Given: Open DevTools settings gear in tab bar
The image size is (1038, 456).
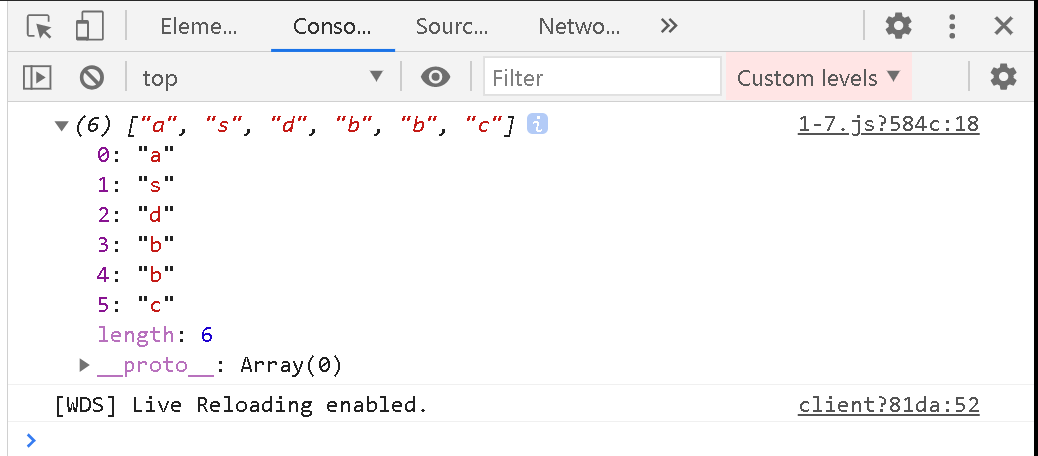Looking at the screenshot, I should coord(898,26).
